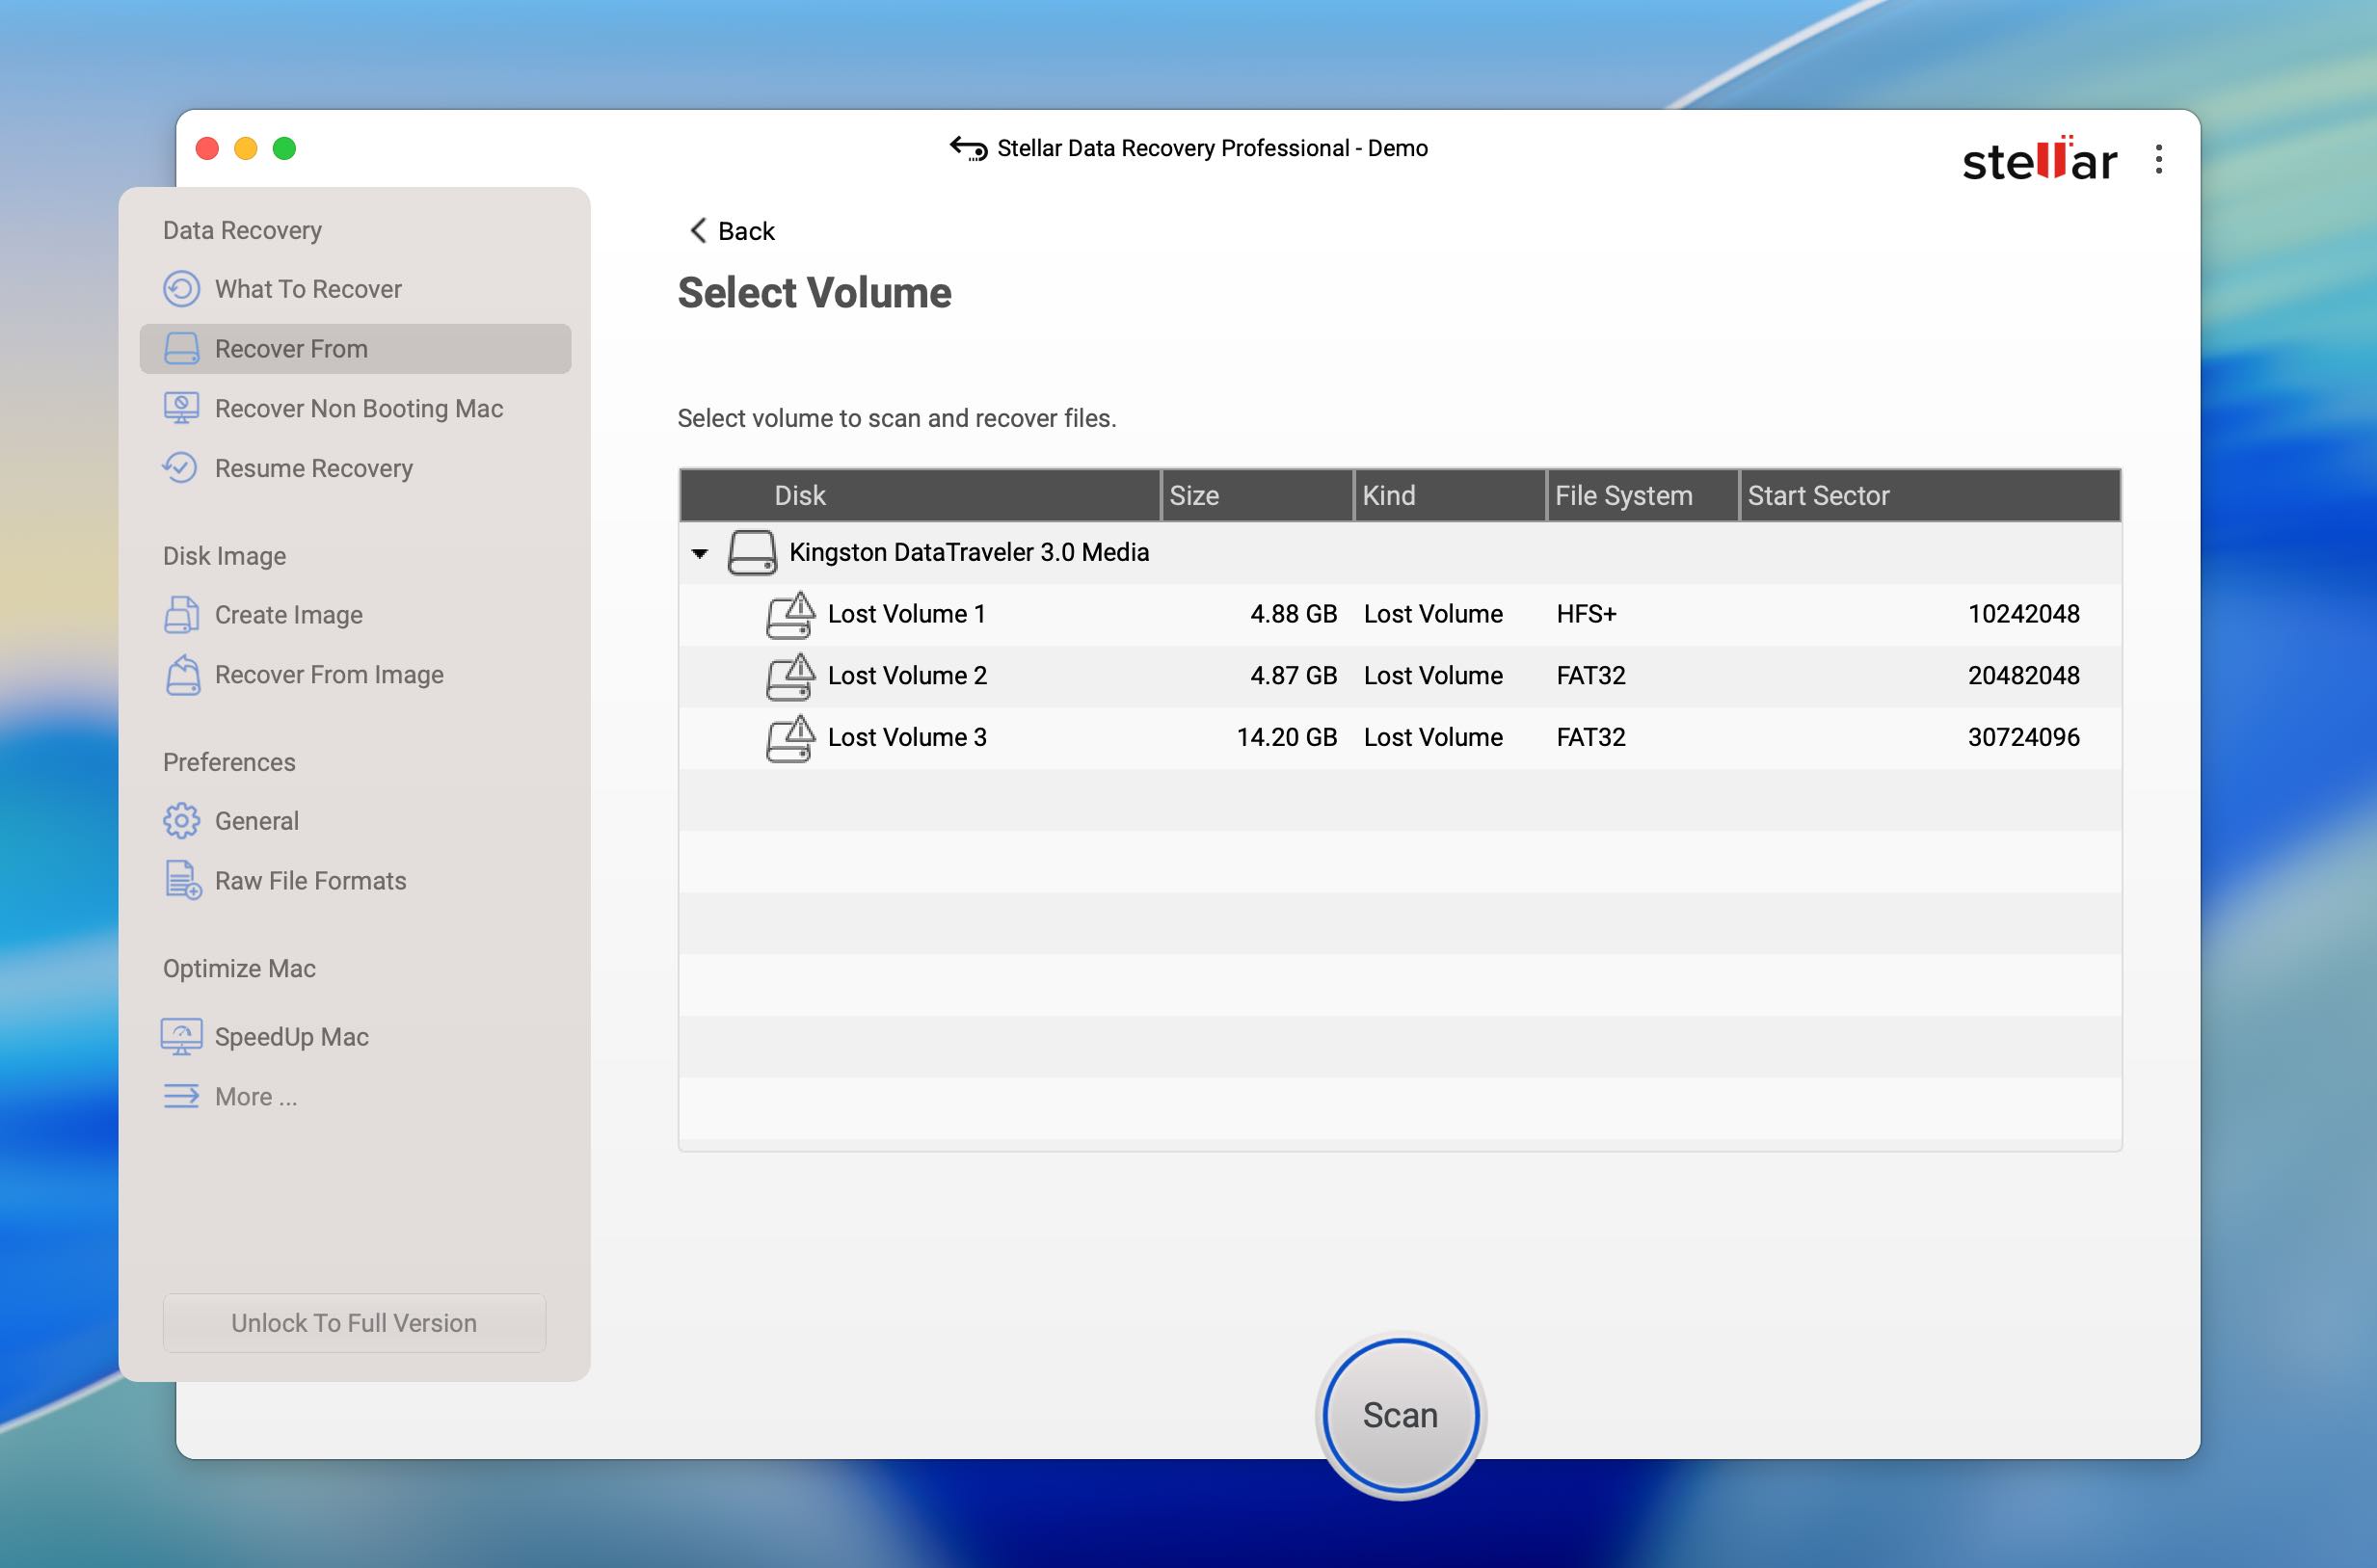The height and width of the screenshot is (1568, 2377).
Task: Open SpeedUp Mac option
Action: point(291,1037)
